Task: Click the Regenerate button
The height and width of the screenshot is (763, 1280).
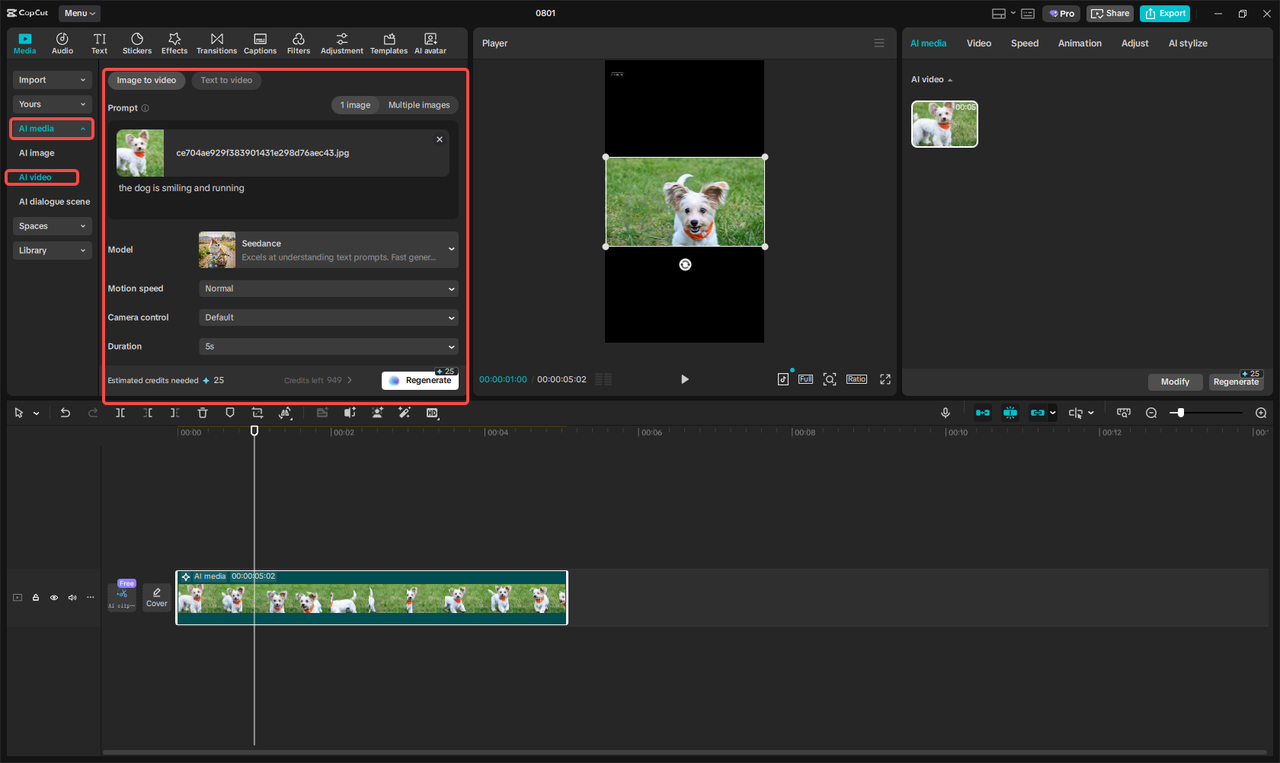Action: (x=419, y=380)
